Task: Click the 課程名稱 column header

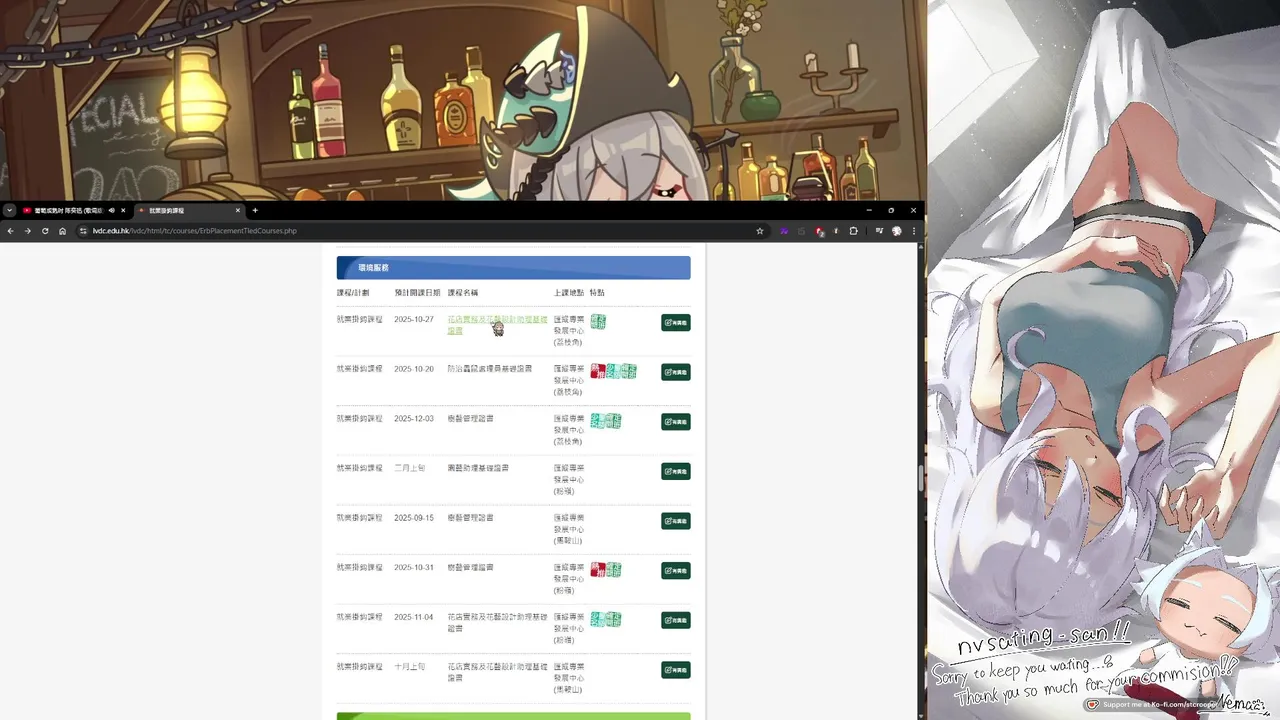Action: click(463, 293)
